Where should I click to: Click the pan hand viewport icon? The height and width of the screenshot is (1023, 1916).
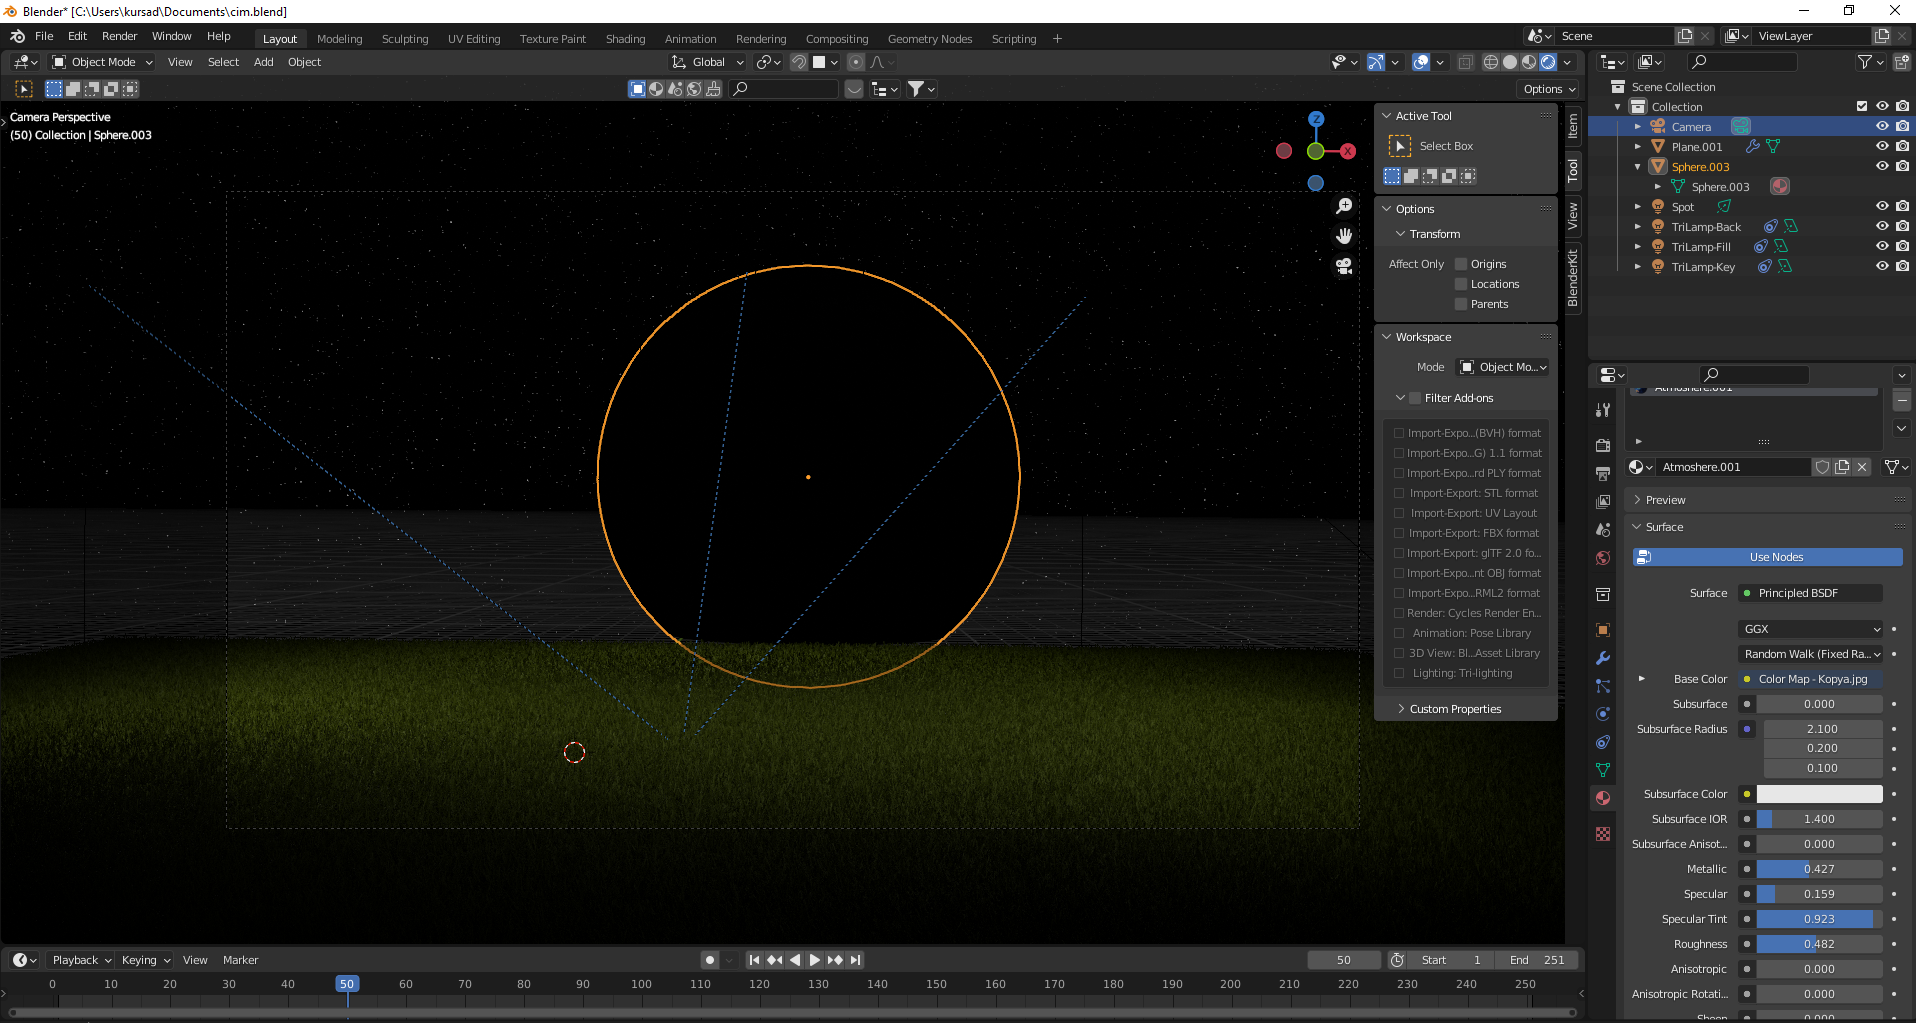[1344, 236]
